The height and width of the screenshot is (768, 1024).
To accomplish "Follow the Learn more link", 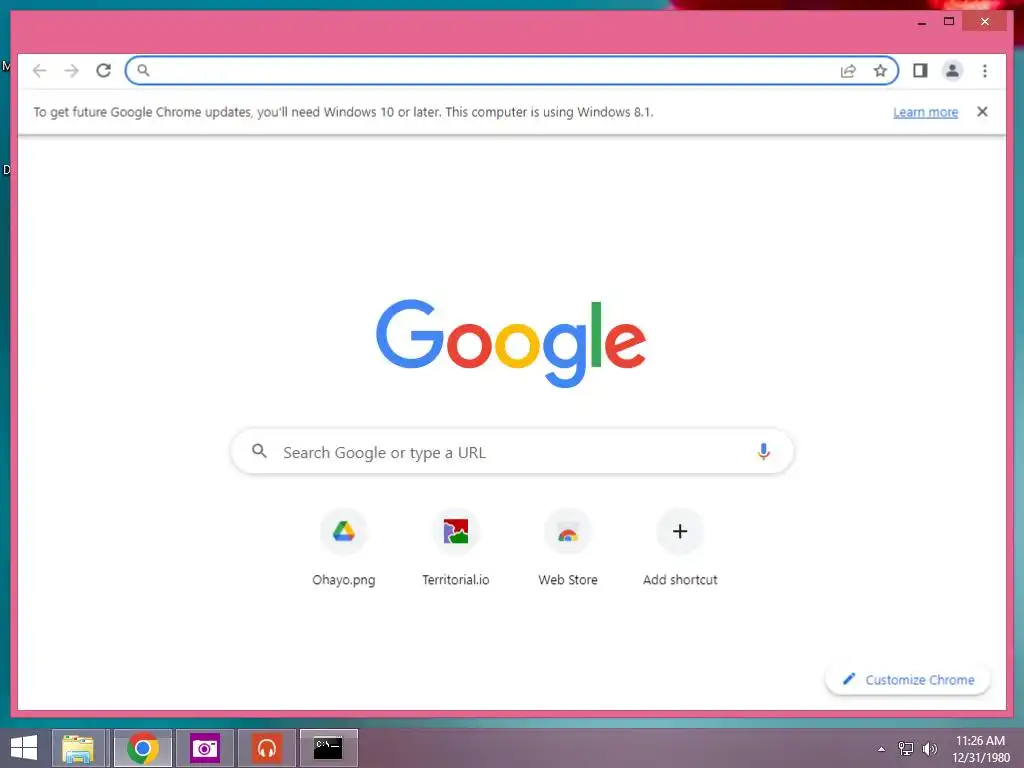I will tap(925, 112).
